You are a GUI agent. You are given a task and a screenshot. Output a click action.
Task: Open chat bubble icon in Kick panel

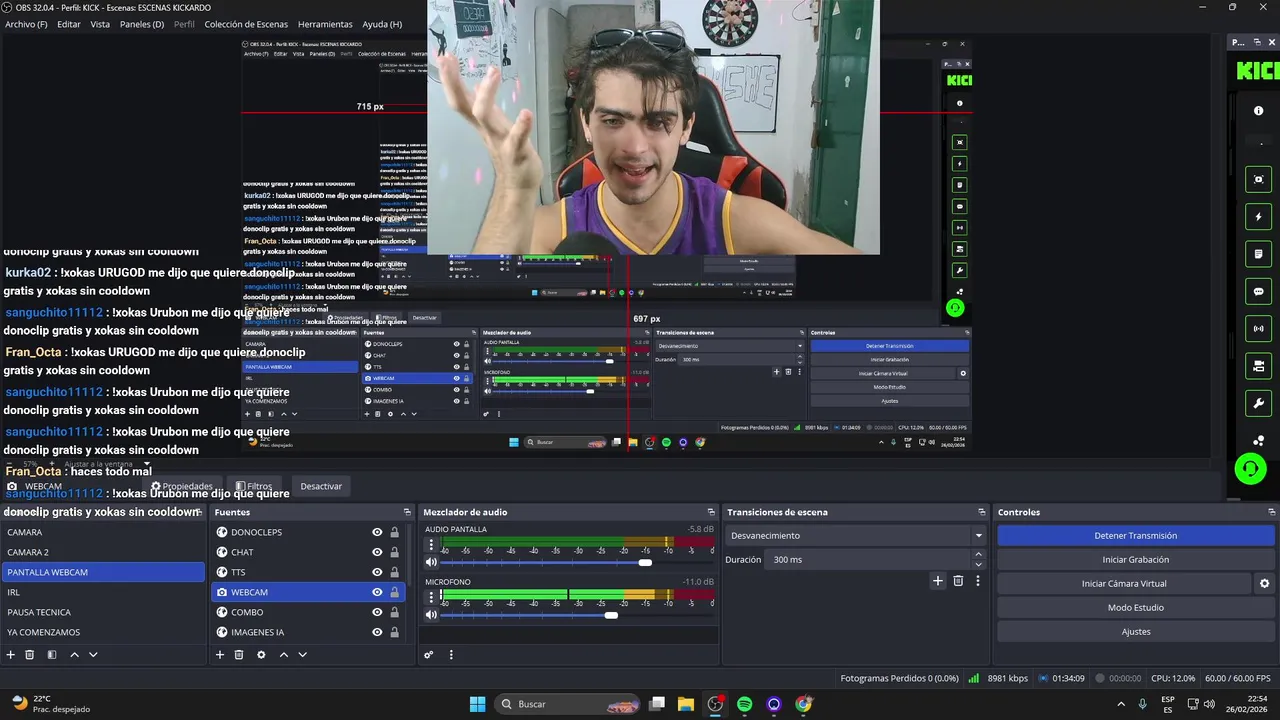(x=1259, y=292)
